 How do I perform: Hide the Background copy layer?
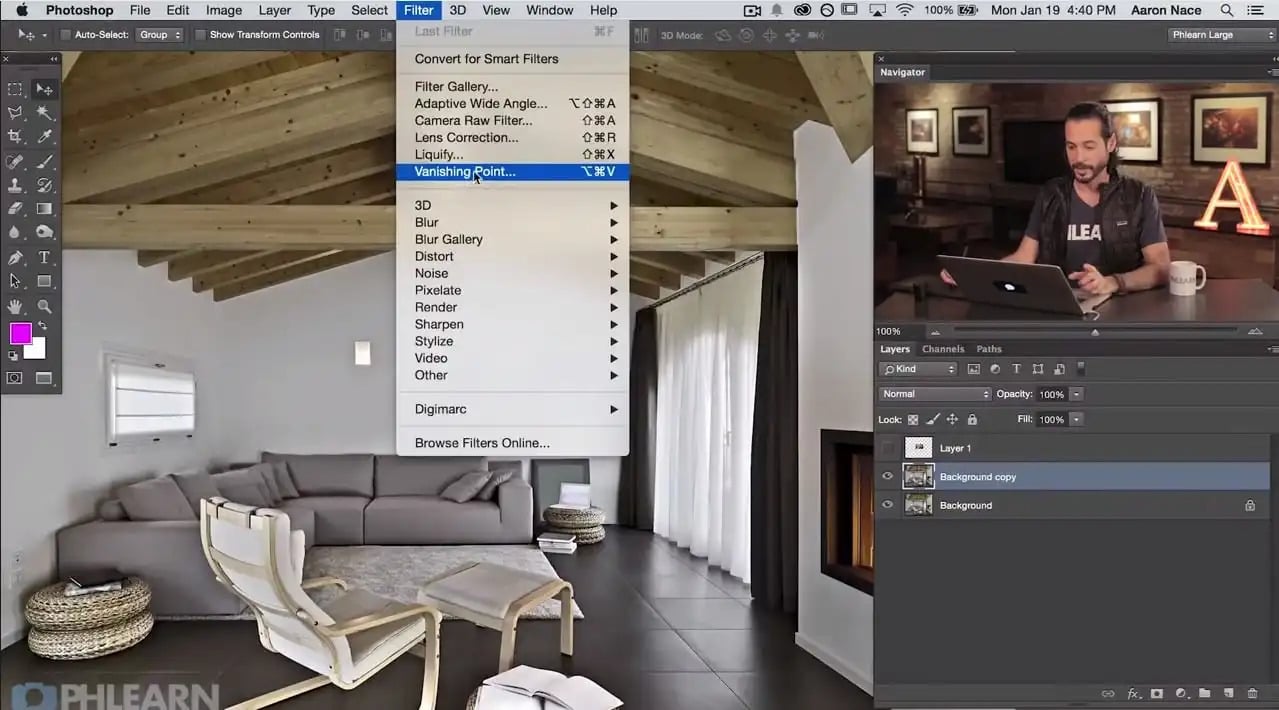[x=887, y=477]
